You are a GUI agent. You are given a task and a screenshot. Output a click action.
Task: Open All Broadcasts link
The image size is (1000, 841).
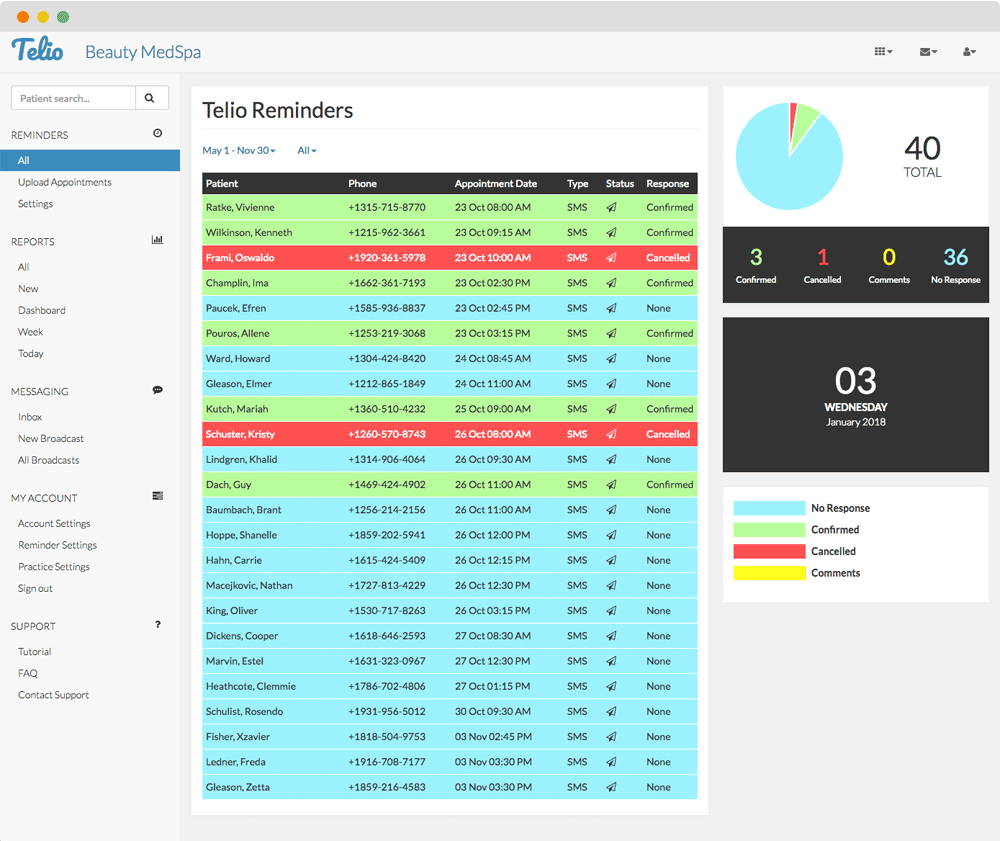point(48,460)
